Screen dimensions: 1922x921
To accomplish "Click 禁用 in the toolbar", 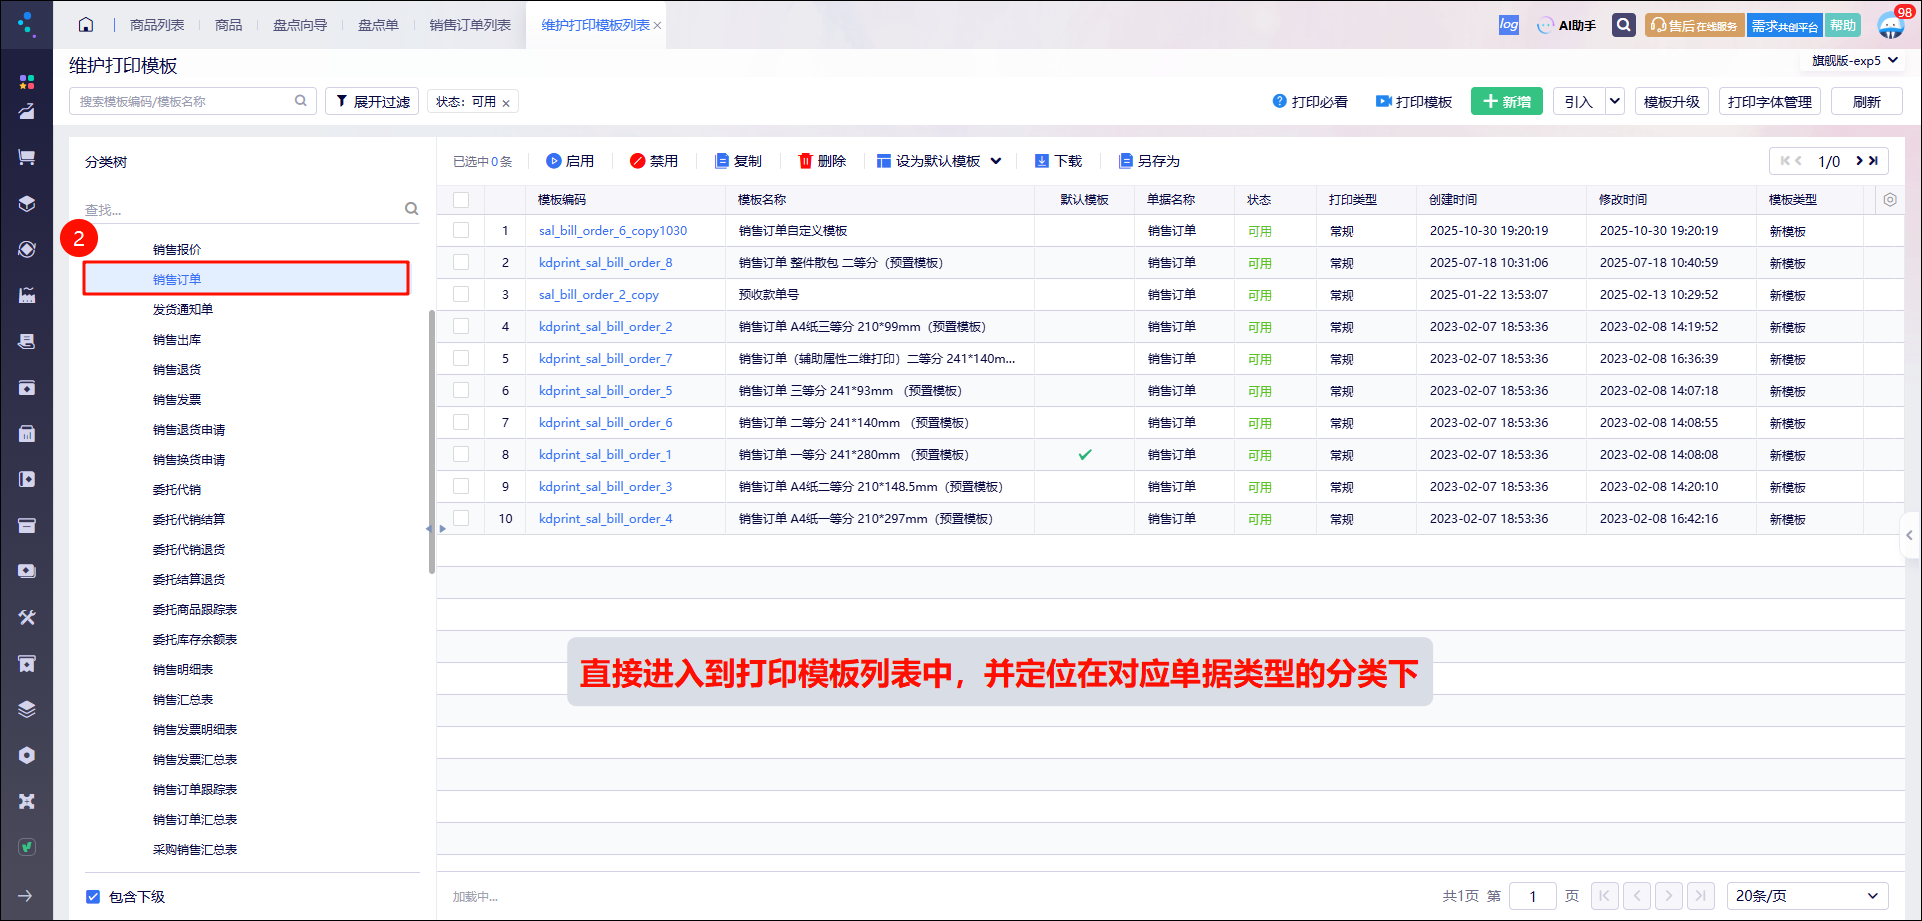I will pyautogui.click(x=654, y=161).
